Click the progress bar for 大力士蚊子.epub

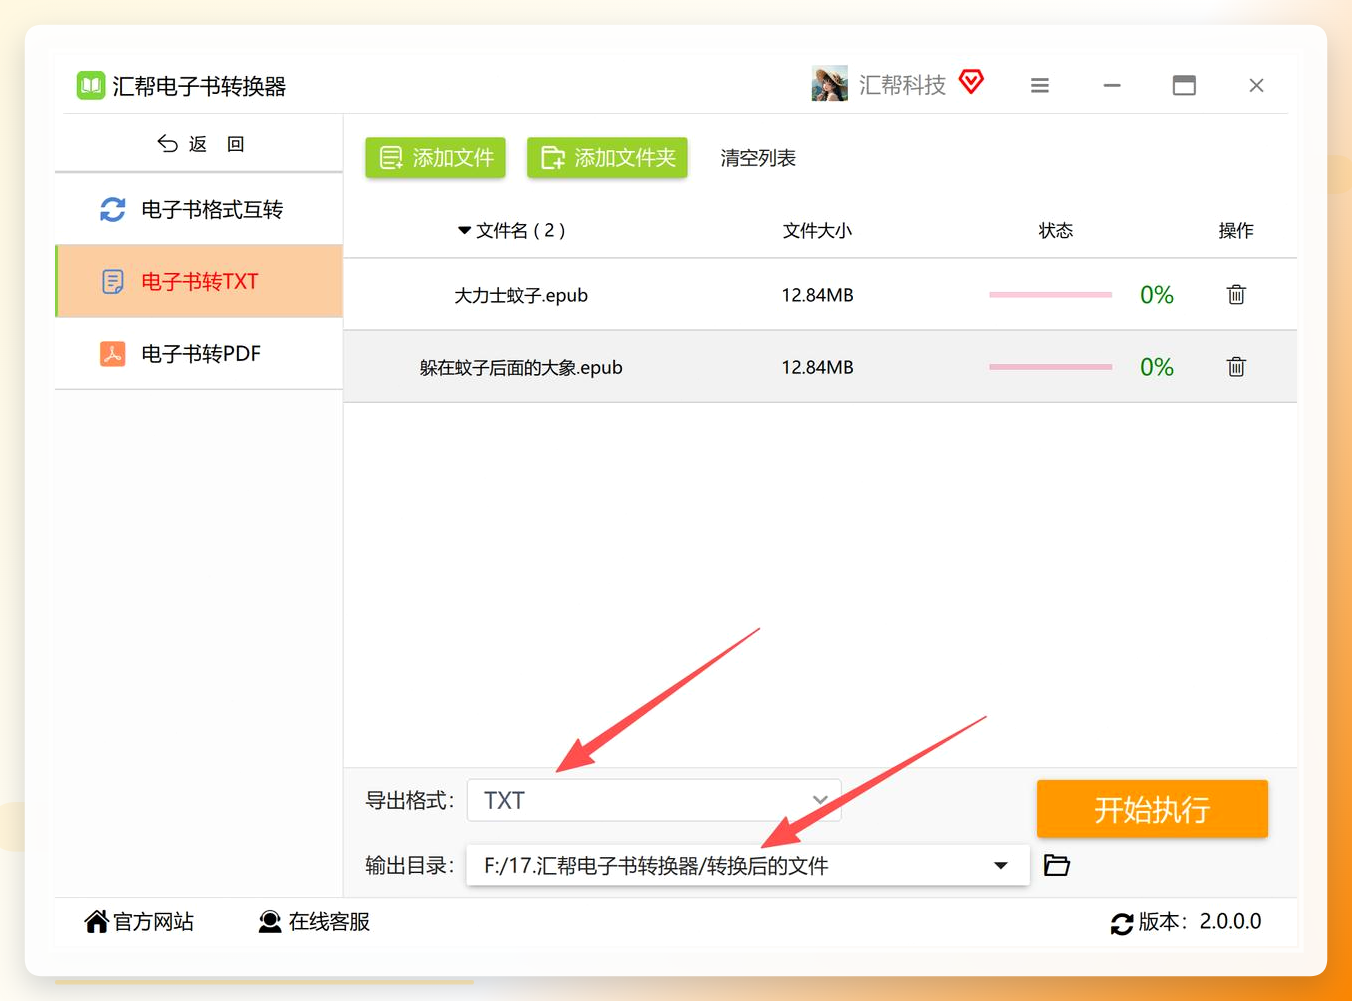pyautogui.click(x=1050, y=295)
